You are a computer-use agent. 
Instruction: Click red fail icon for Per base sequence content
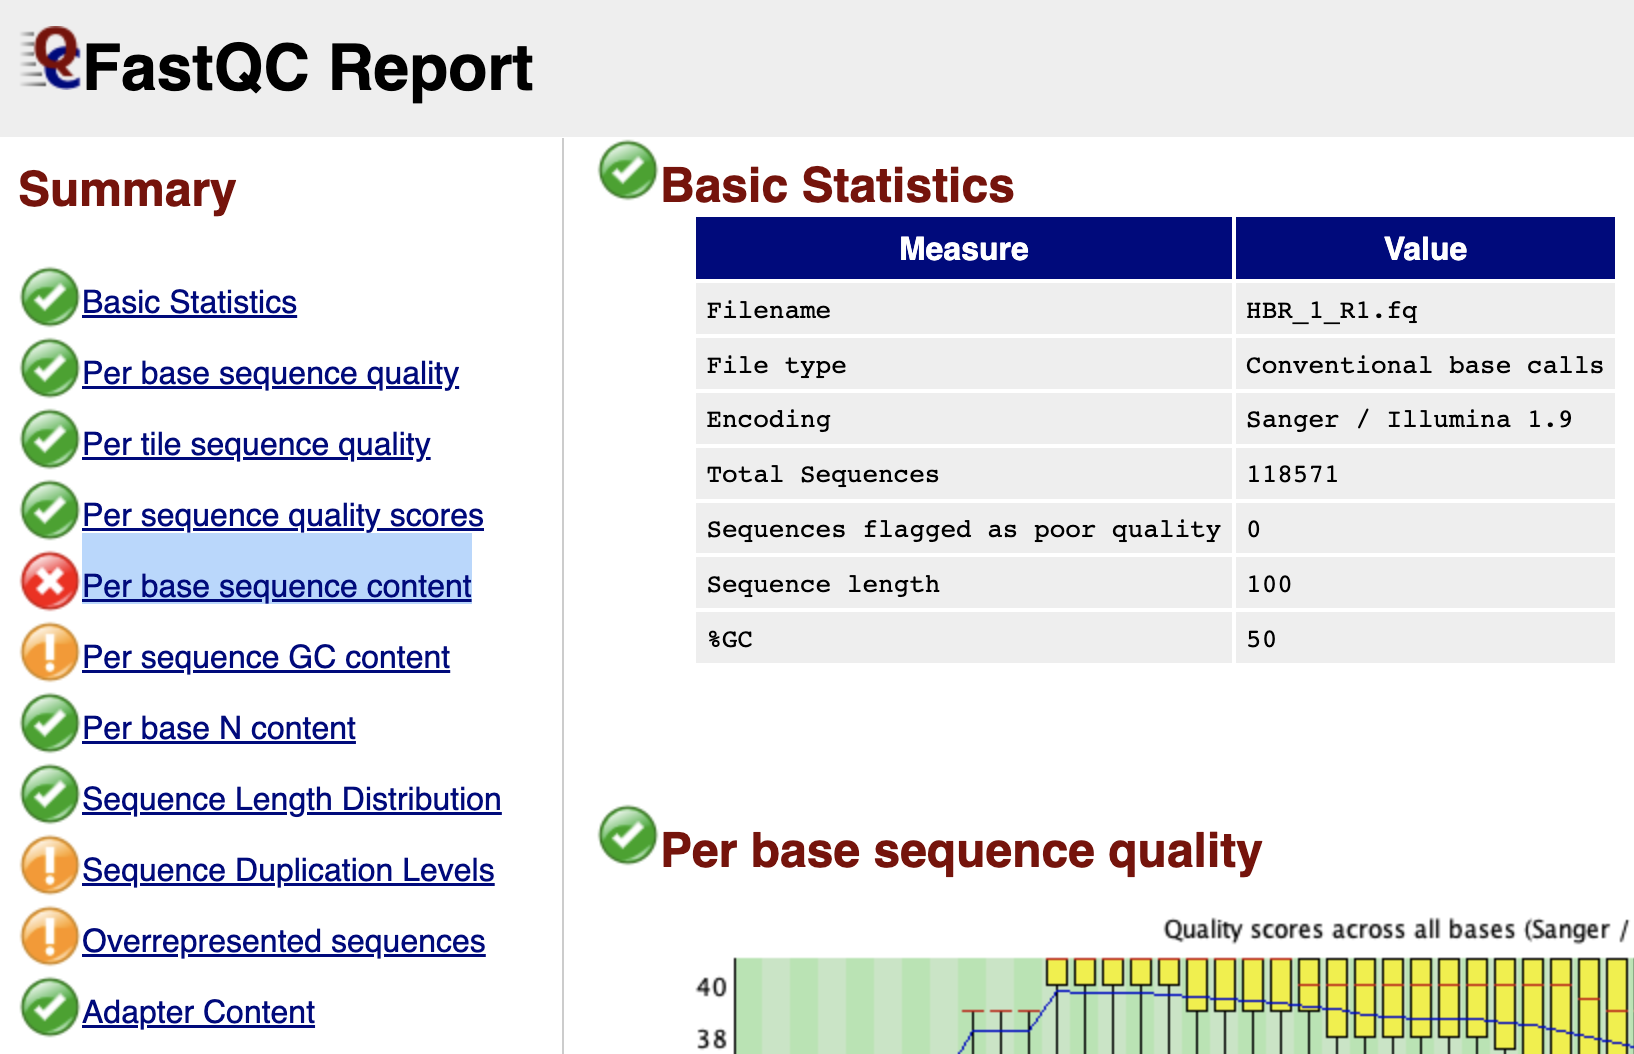click(x=49, y=582)
